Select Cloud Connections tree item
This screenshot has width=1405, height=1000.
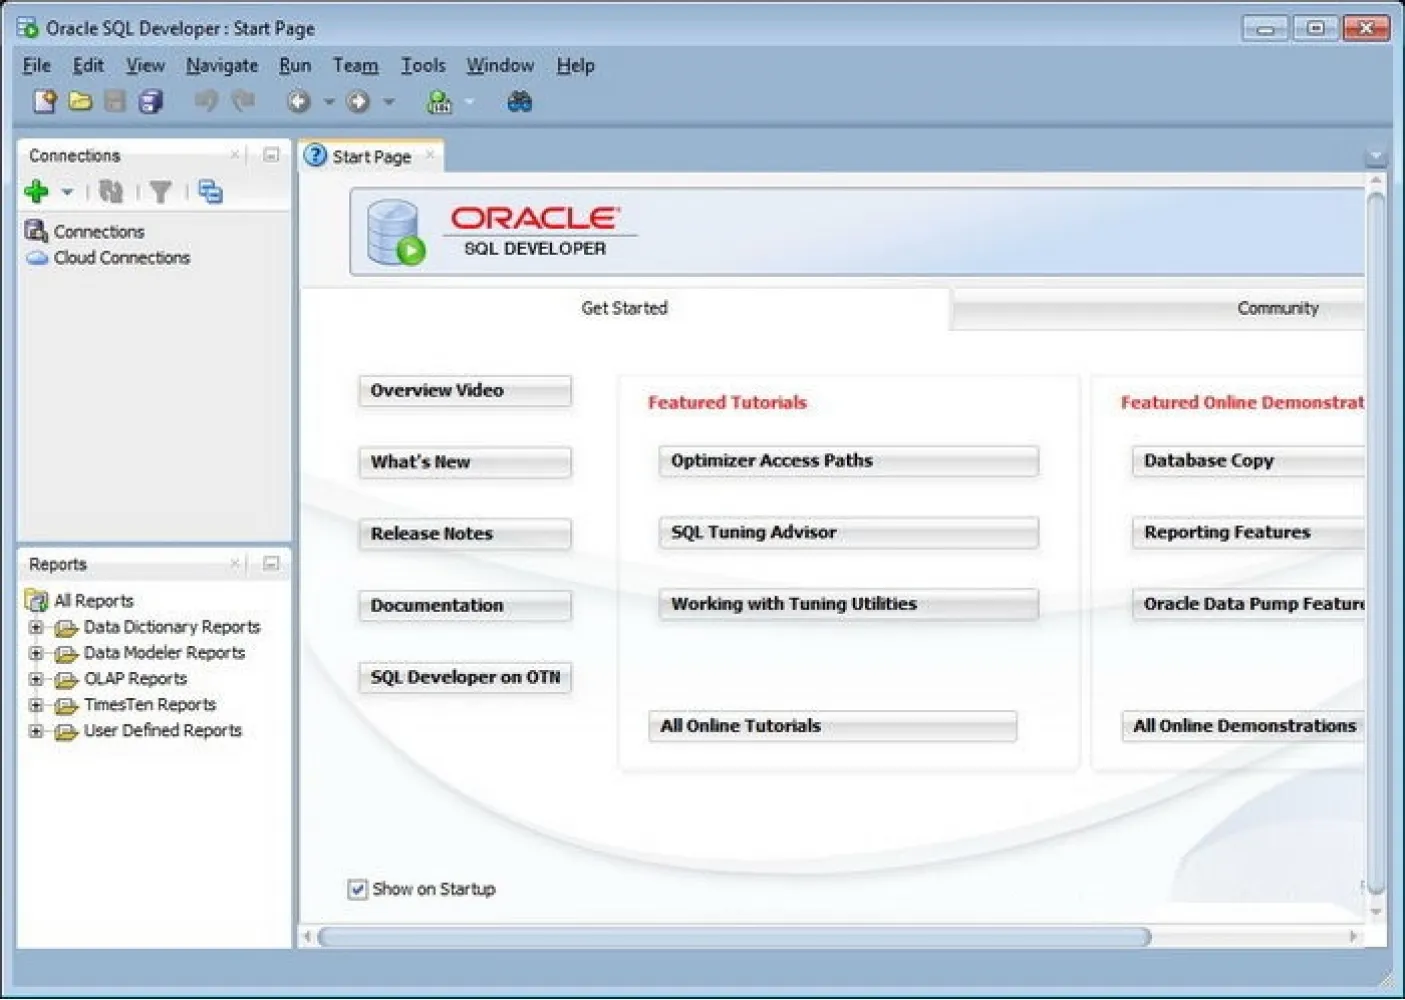click(121, 258)
